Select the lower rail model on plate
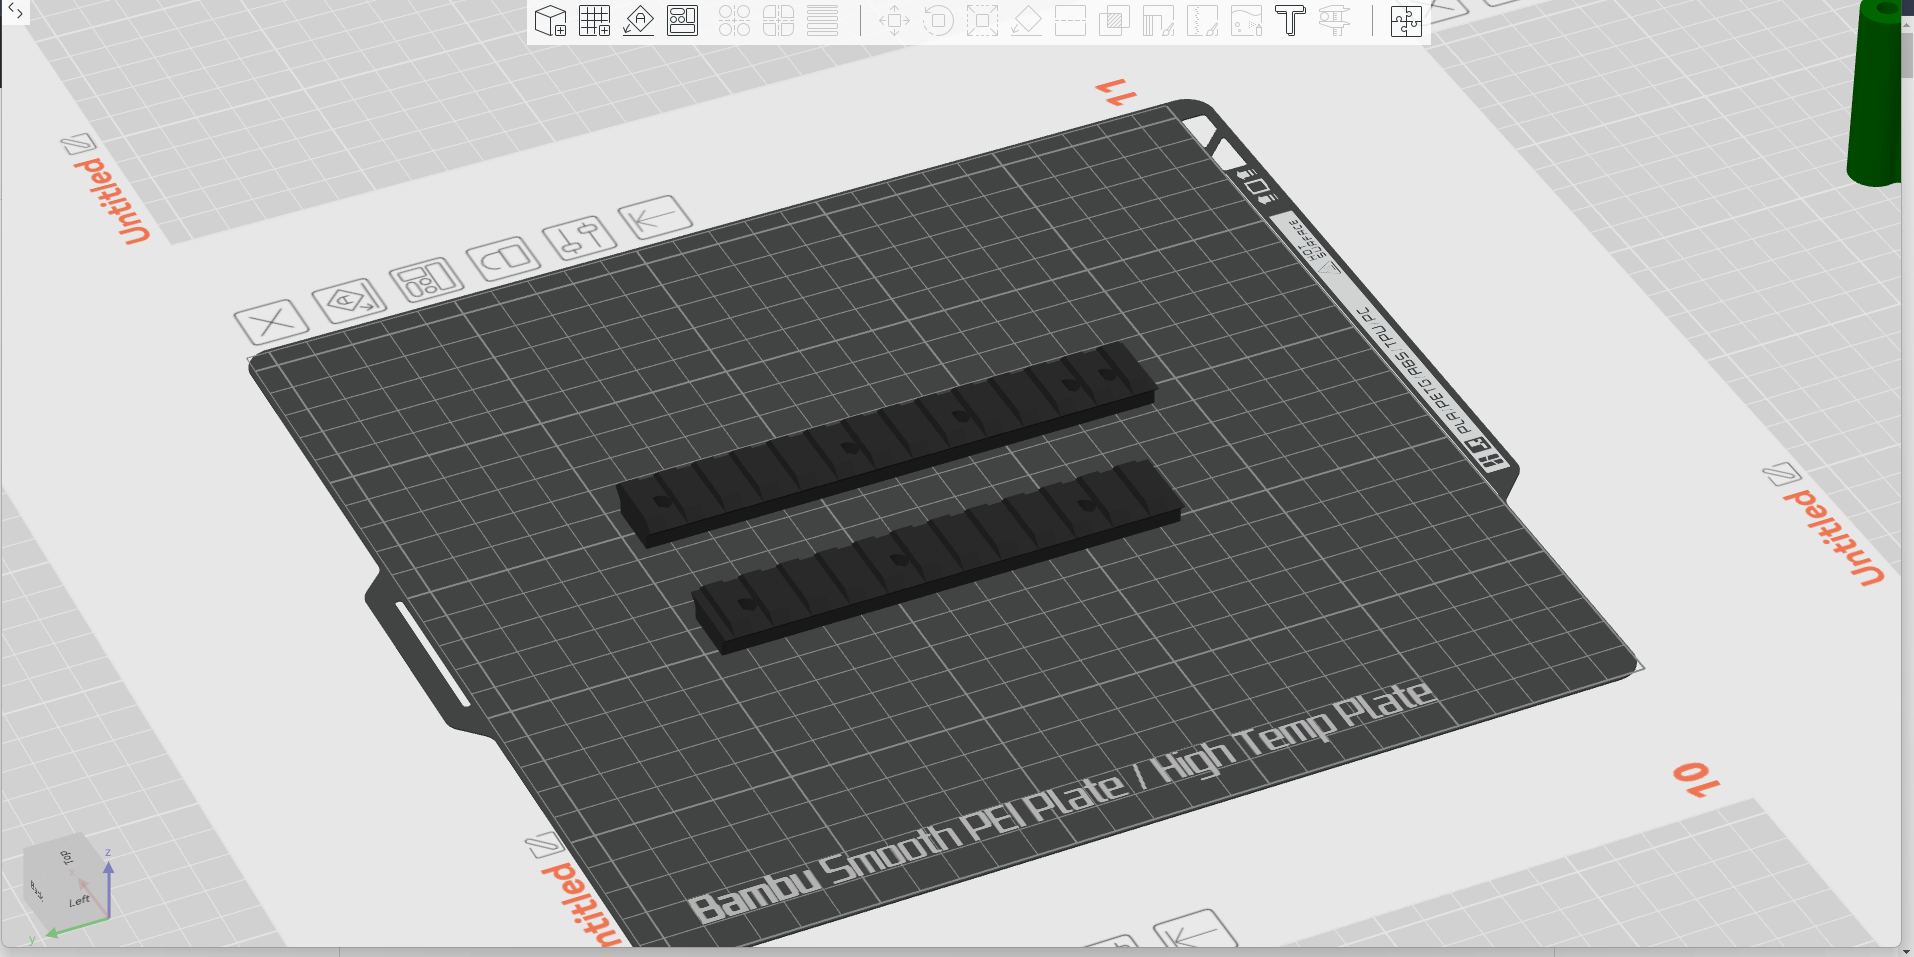Image resolution: width=1914 pixels, height=957 pixels. [937, 555]
